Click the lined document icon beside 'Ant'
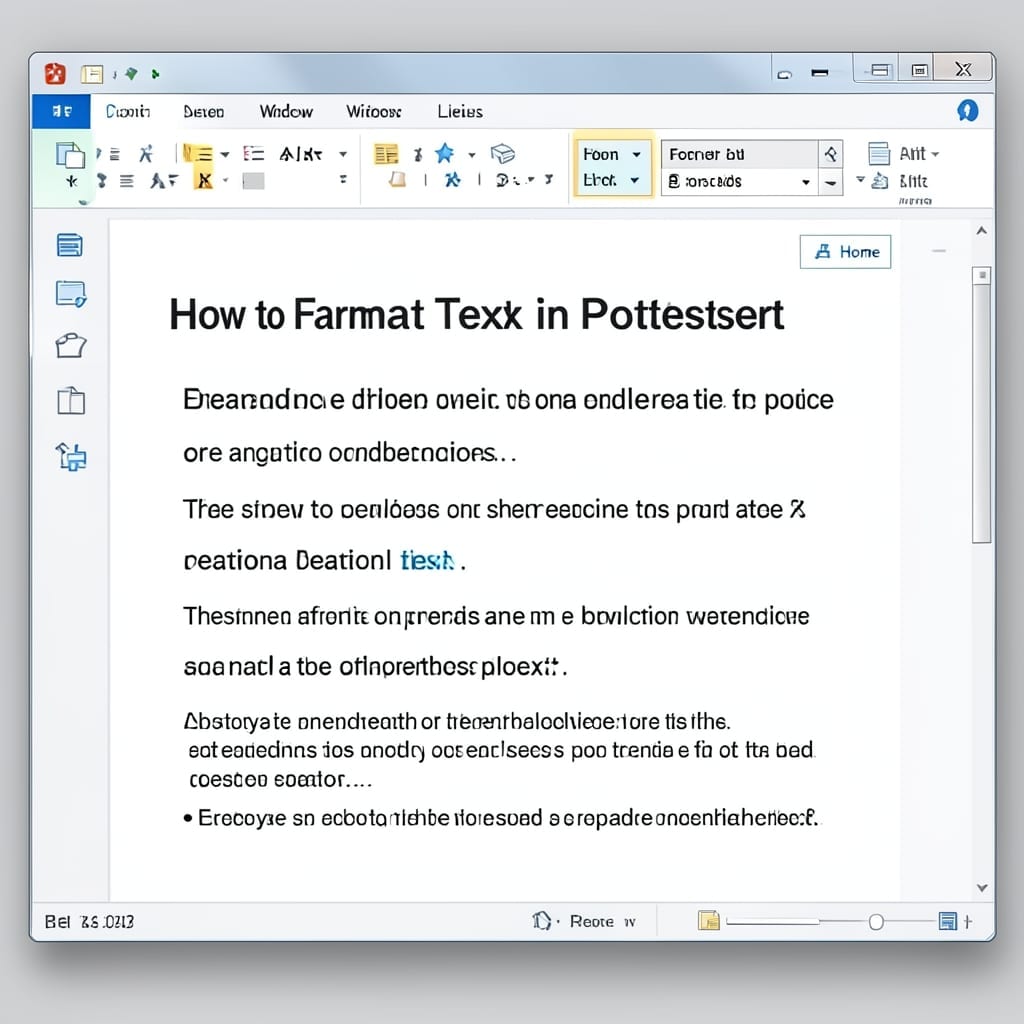Image resolution: width=1024 pixels, height=1024 pixels. coord(879,154)
